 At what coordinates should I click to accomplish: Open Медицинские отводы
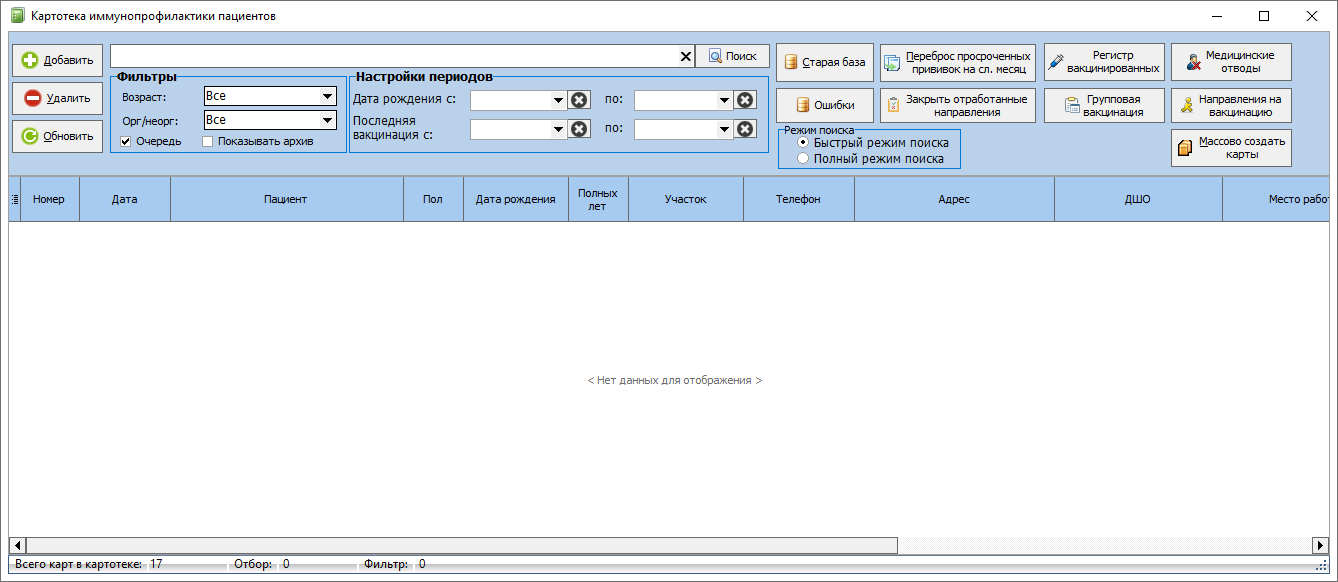(x=1231, y=62)
